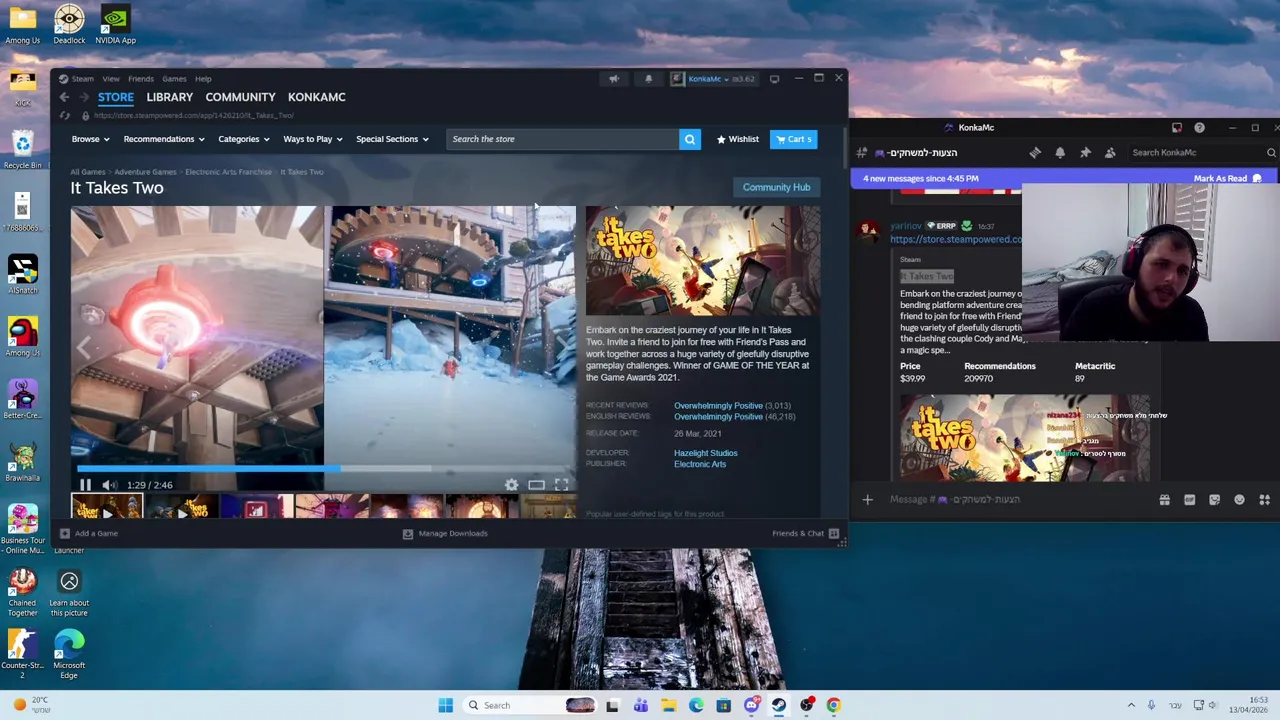Go to It Takes Two Community Hub
The height and width of the screenshot is (720, 1280).
click(x=776, y=187)
